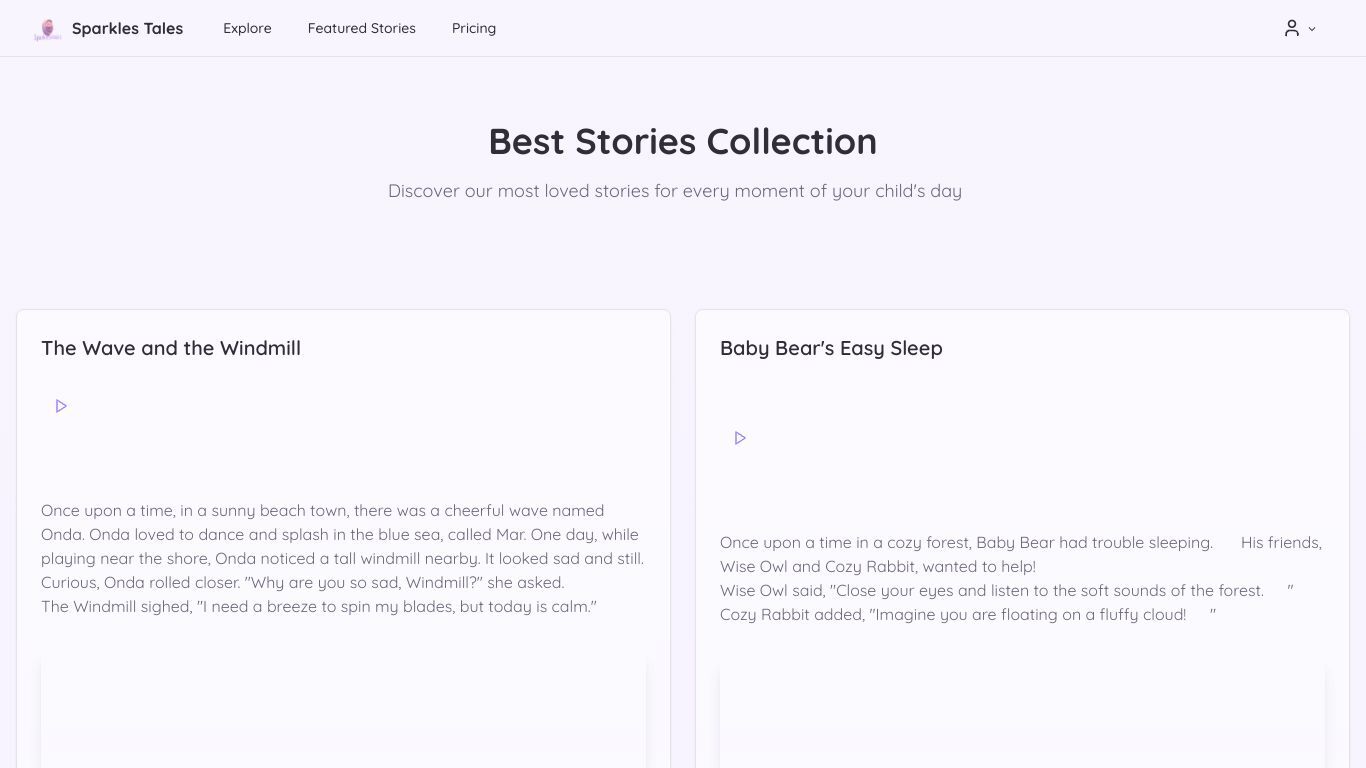Click the 'The Windmill sighed' line
This screenshot has width=1366, height=768.
319,606
